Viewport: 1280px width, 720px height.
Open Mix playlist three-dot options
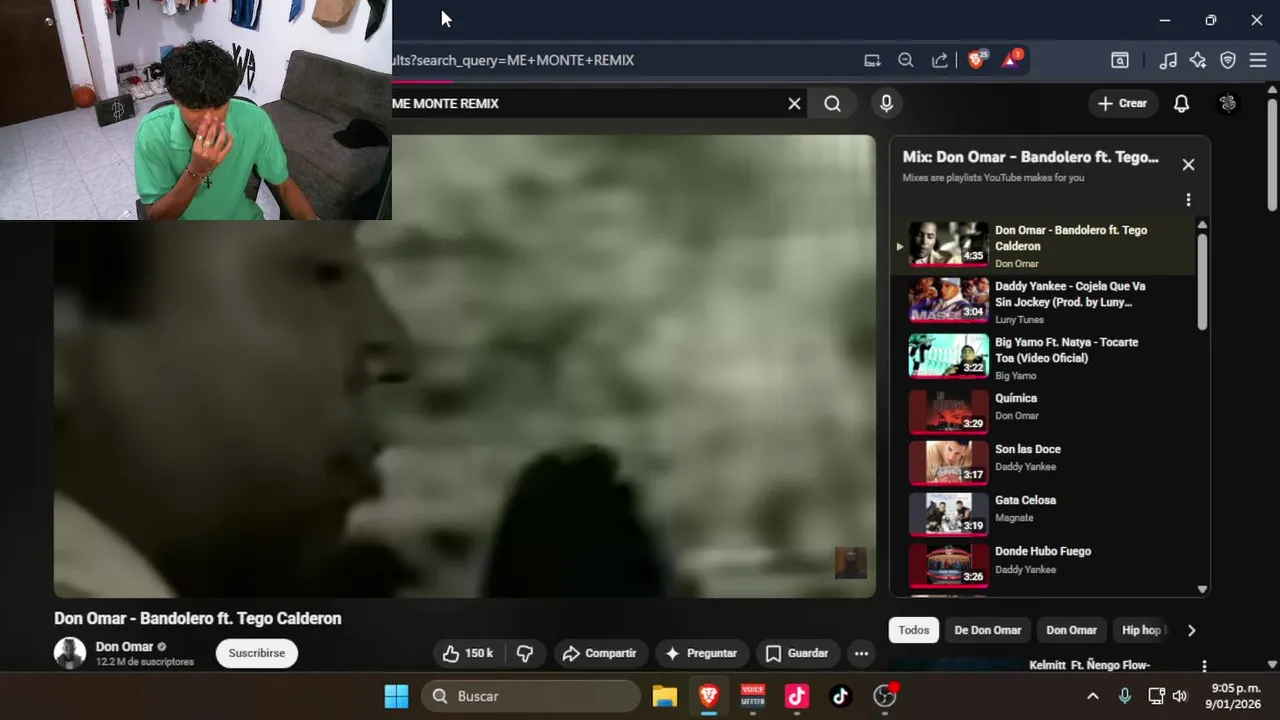tap(1188, 200)
